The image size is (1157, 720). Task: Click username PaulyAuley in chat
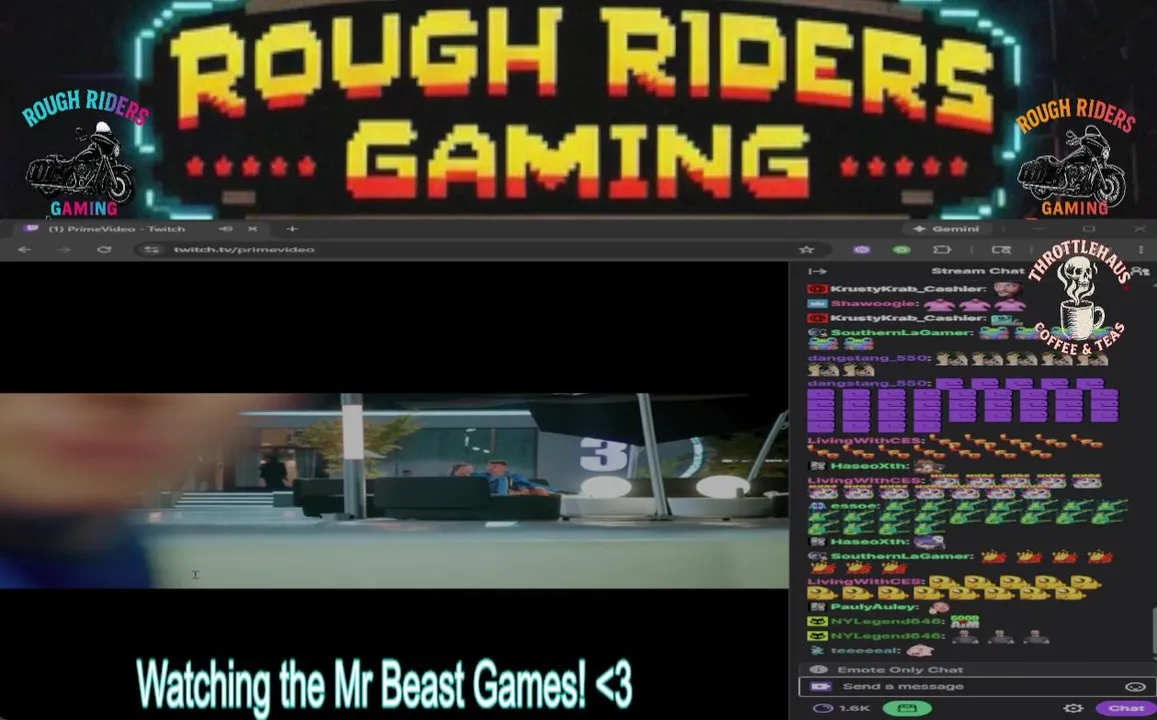point(874,606)
